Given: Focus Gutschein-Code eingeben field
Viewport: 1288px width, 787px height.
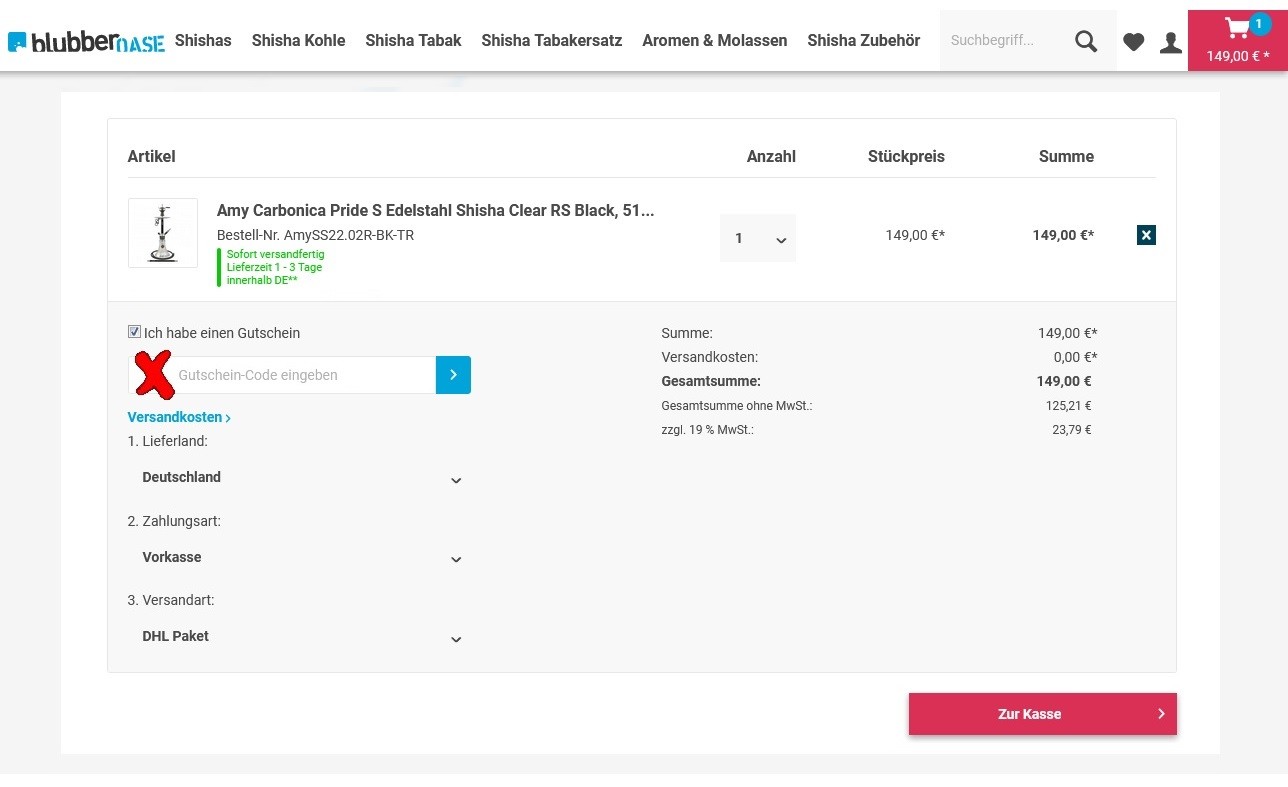Looking at the screenshot, I should pyautogui.click(x=282, y=375).
